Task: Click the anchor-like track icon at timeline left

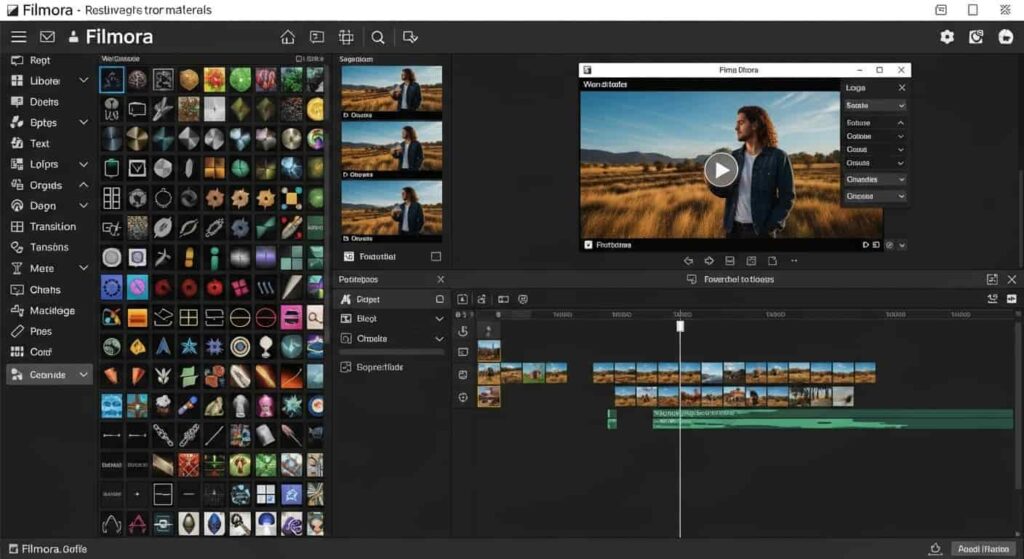Action: pyautogui.click(x=463, y=331)
